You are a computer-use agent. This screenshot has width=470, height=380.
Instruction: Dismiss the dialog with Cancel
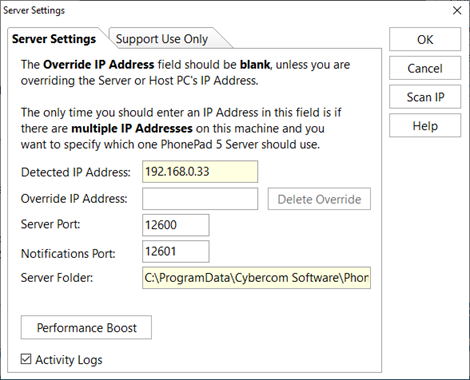[425, 68]
